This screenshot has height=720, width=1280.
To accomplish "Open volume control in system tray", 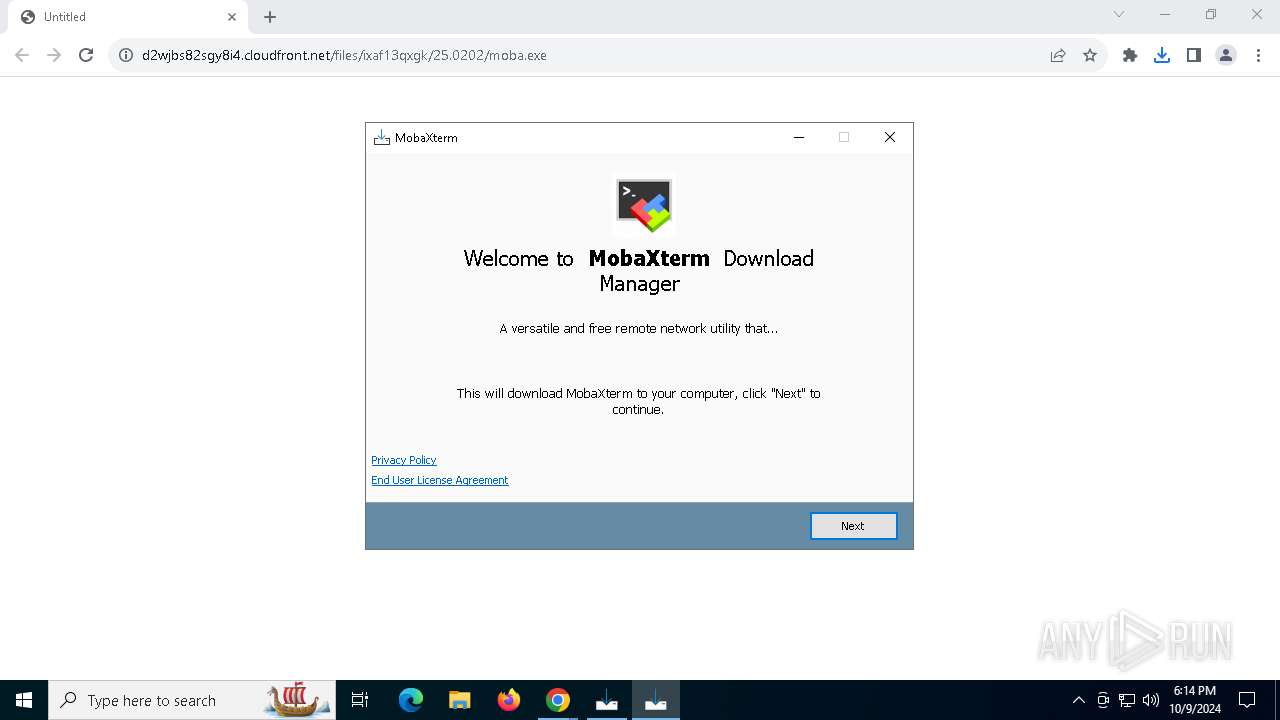I will [1151, 700].
